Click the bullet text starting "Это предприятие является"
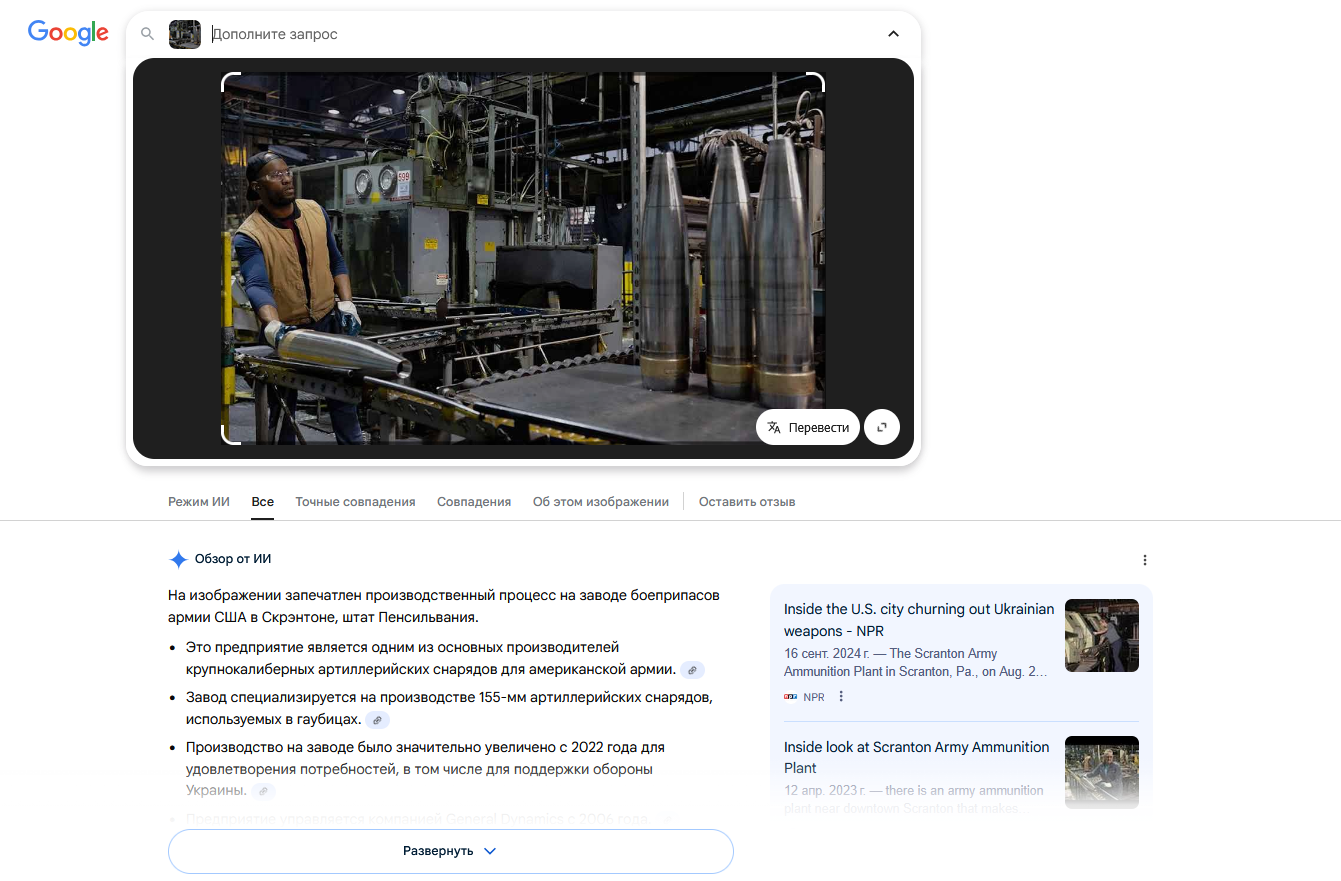This screenshot has height=881, width=1341. [433, 658]
